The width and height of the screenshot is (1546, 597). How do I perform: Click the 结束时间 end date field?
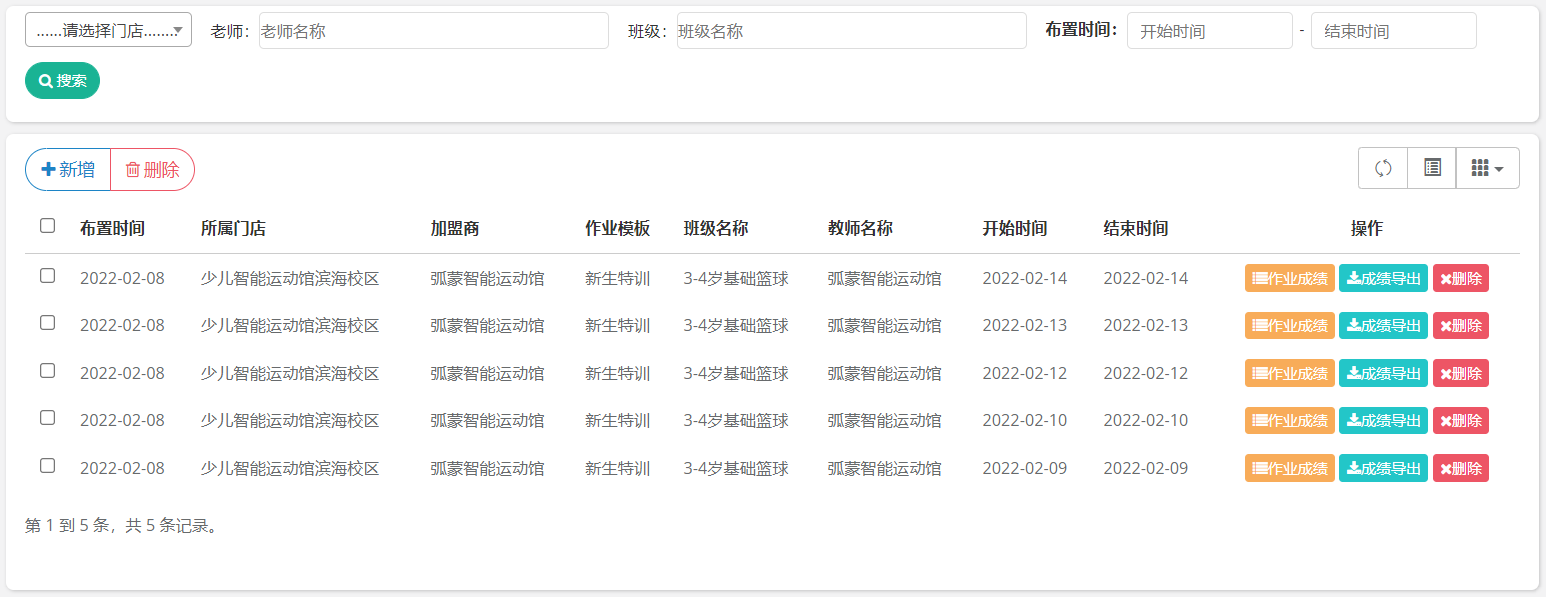(x=1393, y=31)
